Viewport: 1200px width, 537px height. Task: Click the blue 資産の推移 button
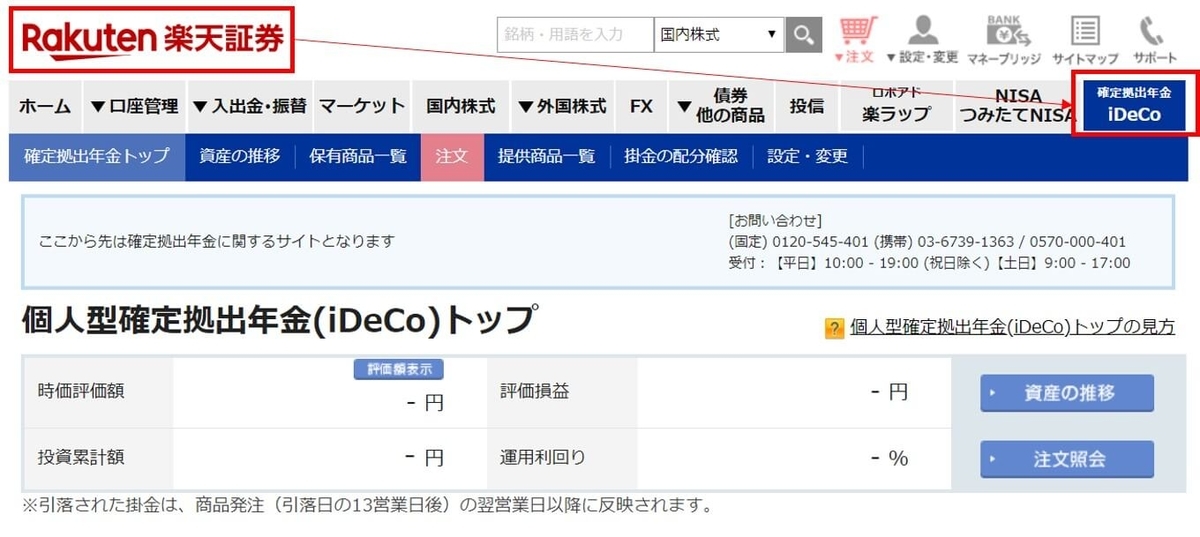[x=1067, y=393]
